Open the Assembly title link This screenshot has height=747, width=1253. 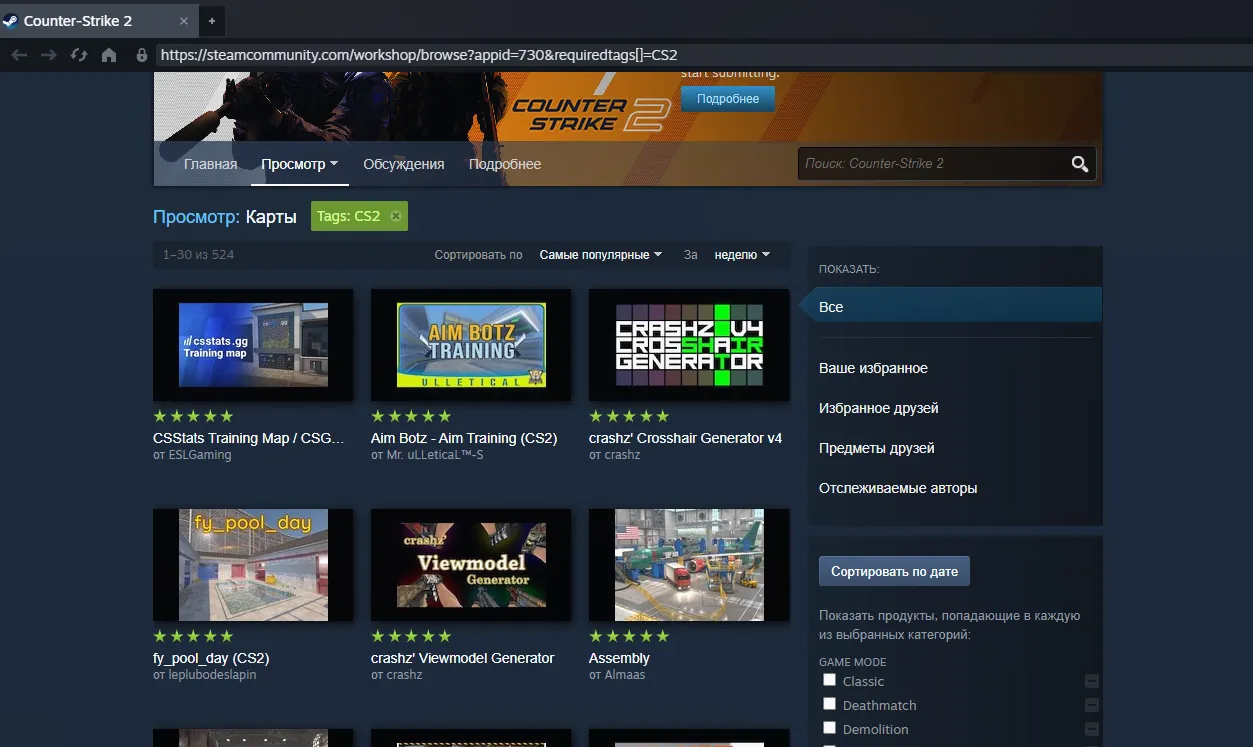(x=619, y=658)
